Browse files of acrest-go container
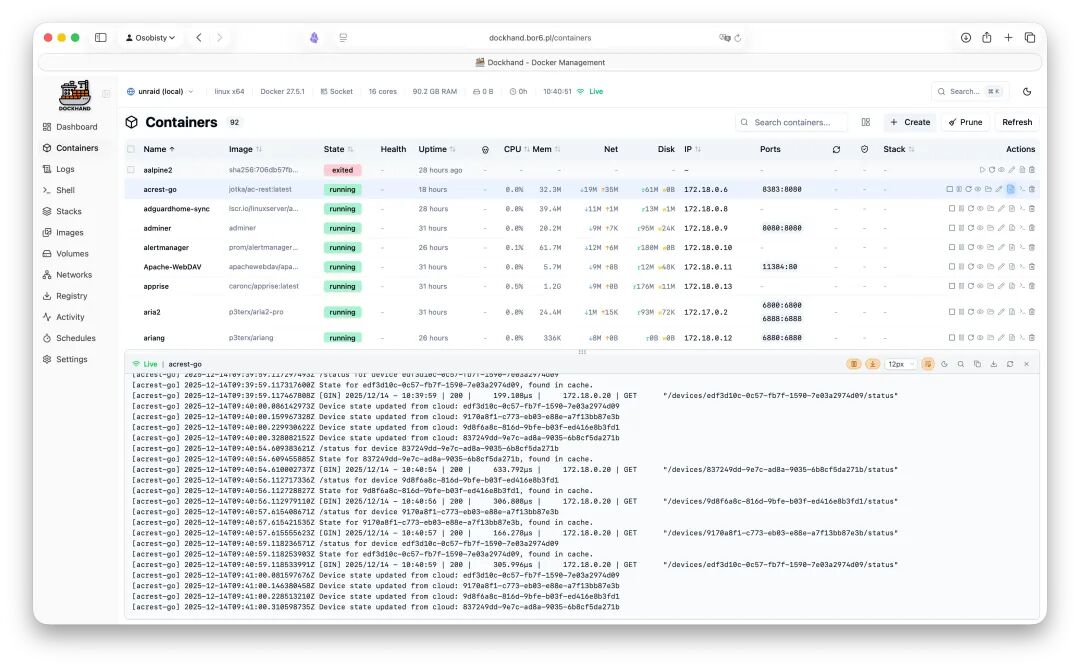Image resolution: width=1080 pixels, height=668 pixels. click(988, 189)
